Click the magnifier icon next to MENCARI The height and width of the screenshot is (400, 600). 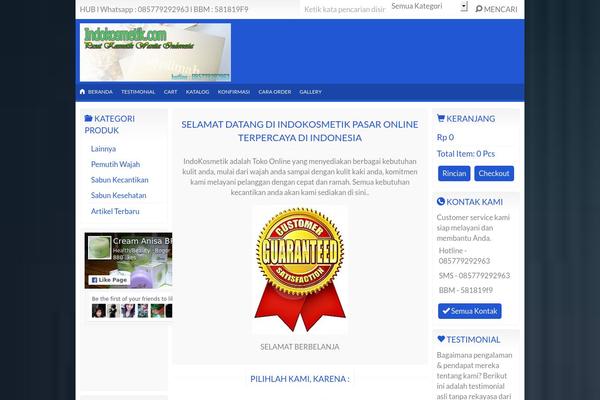479,9
